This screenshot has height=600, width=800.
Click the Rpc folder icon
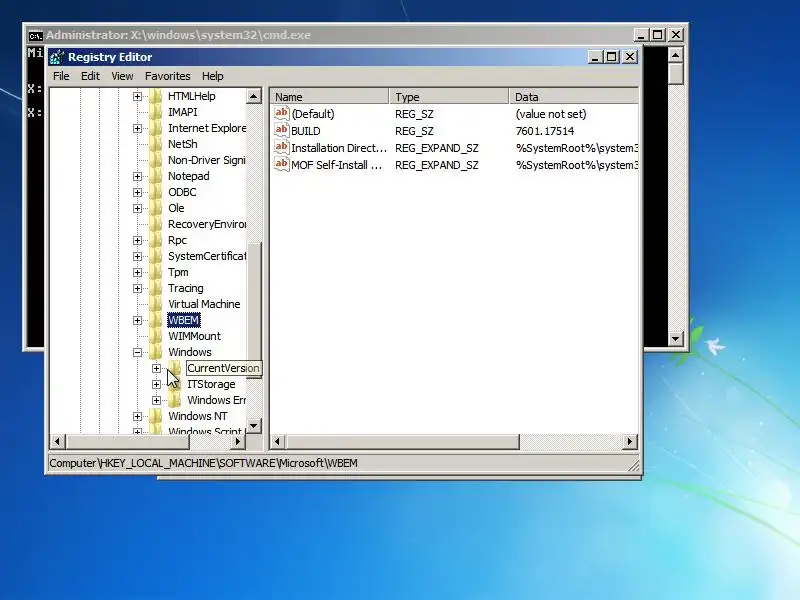tap(156, 240)
